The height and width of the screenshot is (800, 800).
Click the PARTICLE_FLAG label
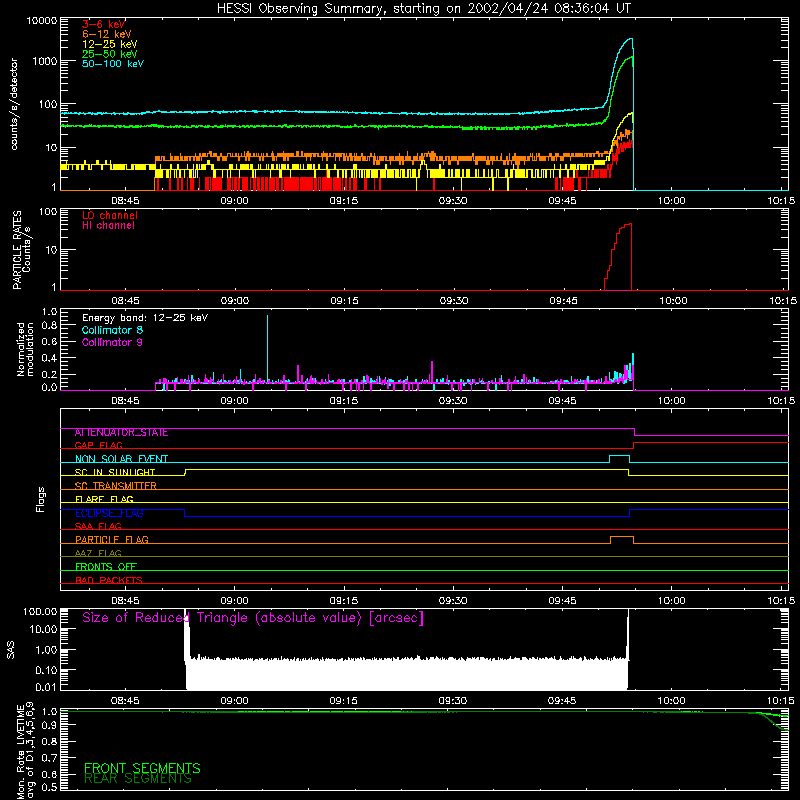[x=112, y=540]
